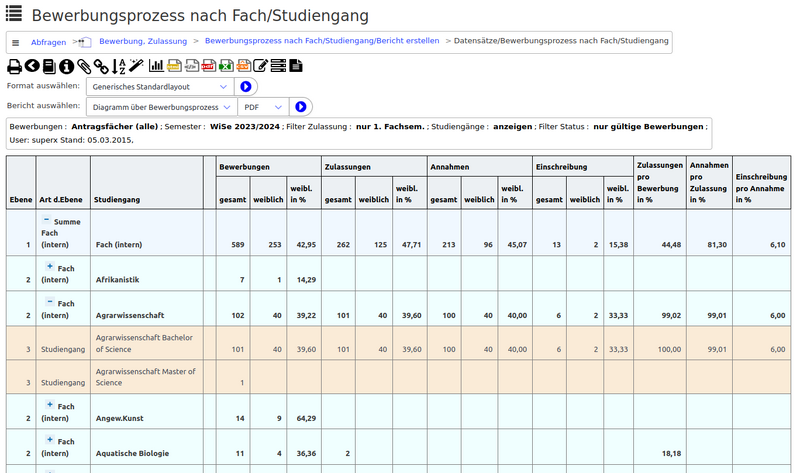Click Annahmen pro Zulassung in % header

point(709,183)
